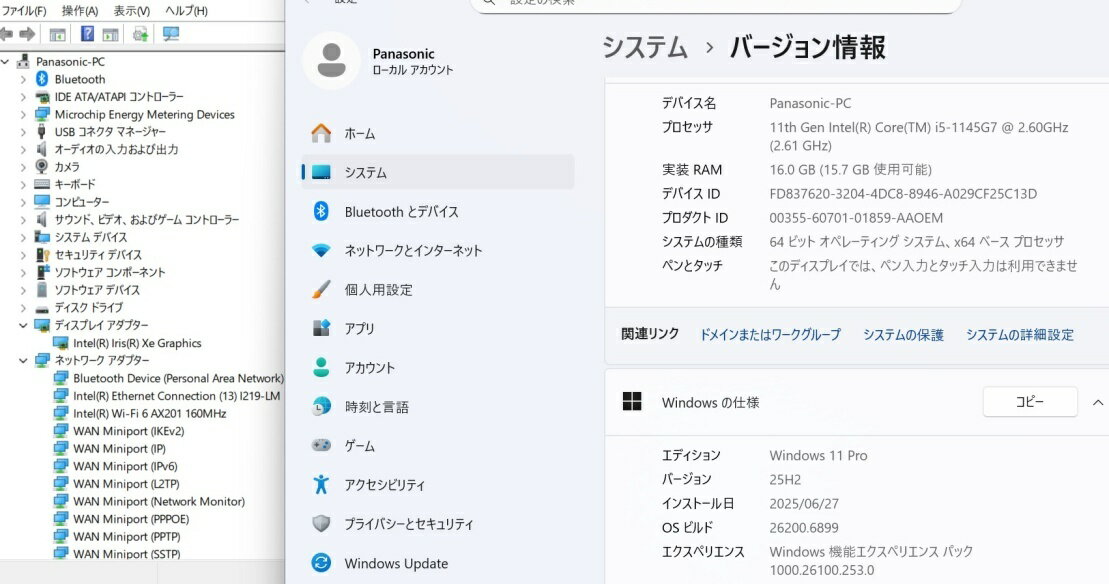Open Bluetooth とデバイス in settings sidebar

[401, 212]
